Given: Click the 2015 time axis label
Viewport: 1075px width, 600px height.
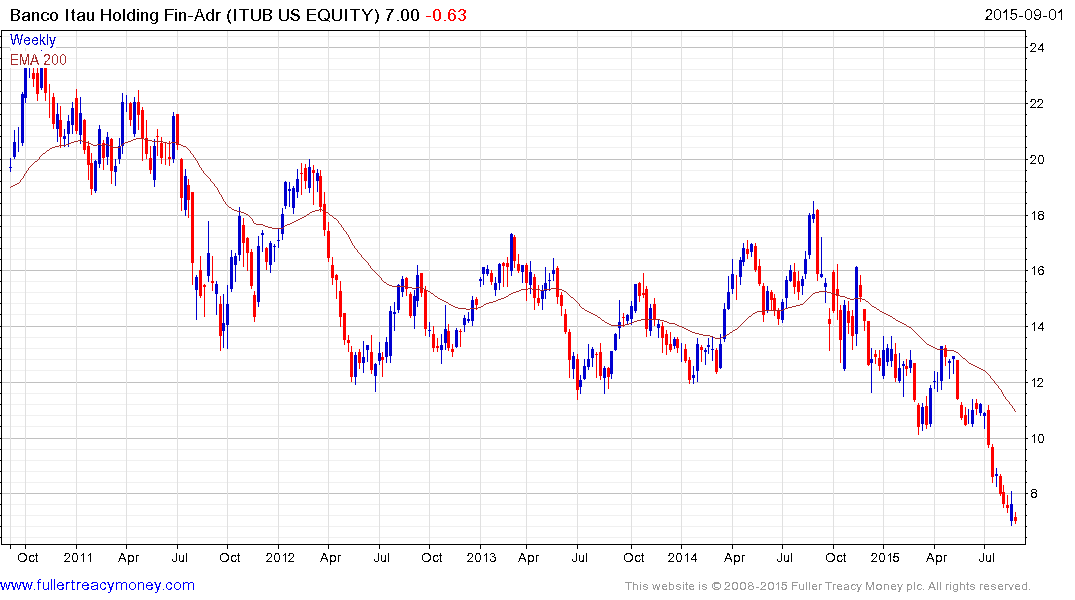Looking at the screenshot, I should point(884,557).
